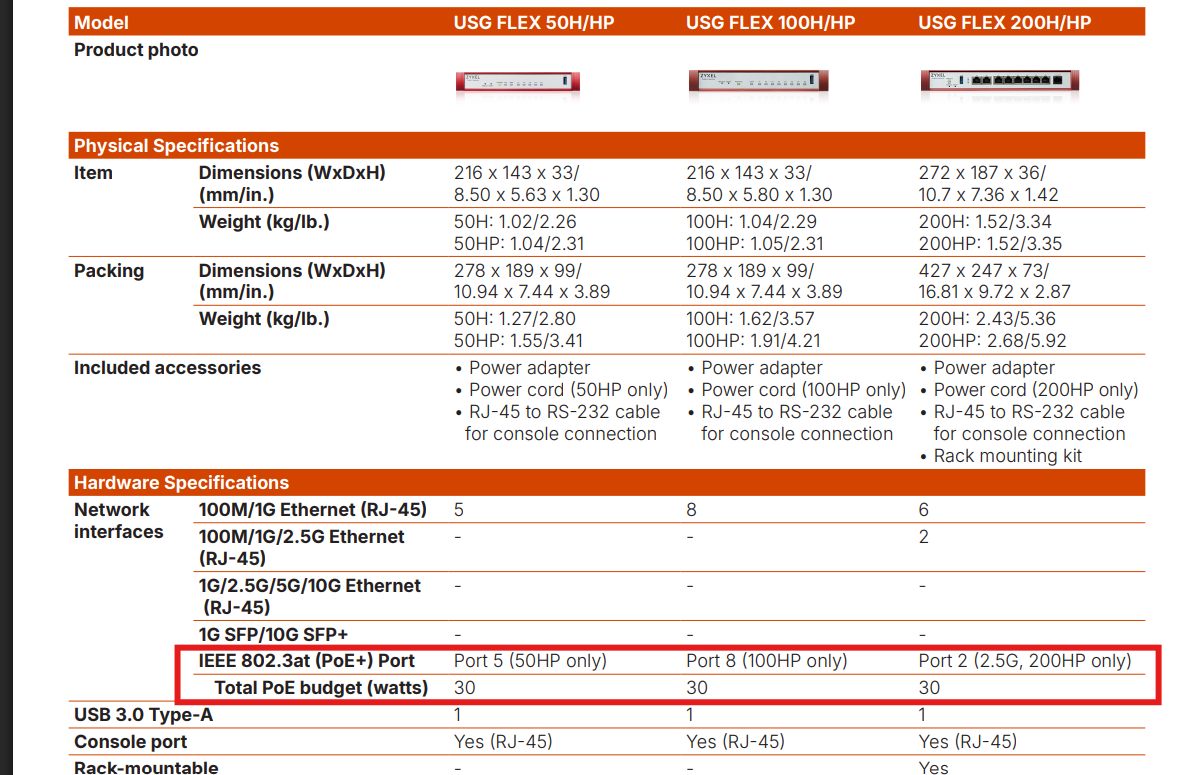The height and width of the screenshot is (775, 1197).
Task: Click the 'Network interfaces' row label
Action: [118, 521]
